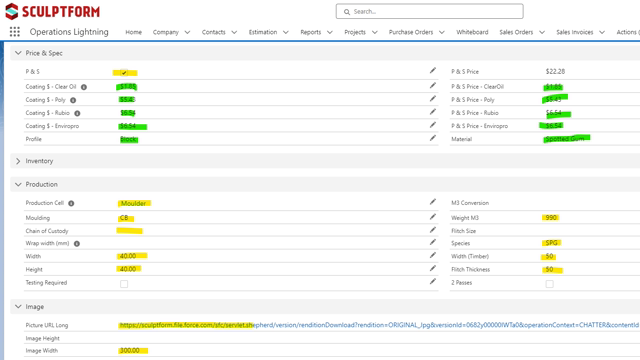Open the Projects tab
640x360 pixels.
(355, 32)
